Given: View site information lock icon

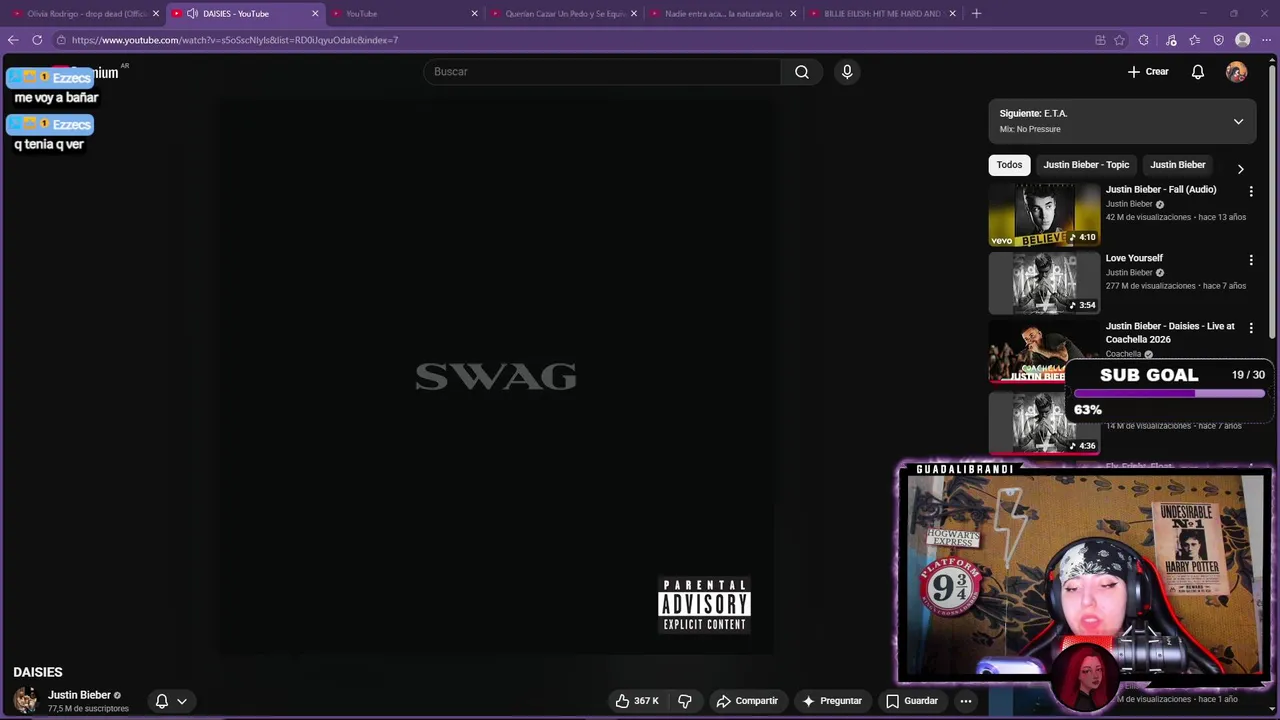Looking at the screenshot, I should [61, 40].
